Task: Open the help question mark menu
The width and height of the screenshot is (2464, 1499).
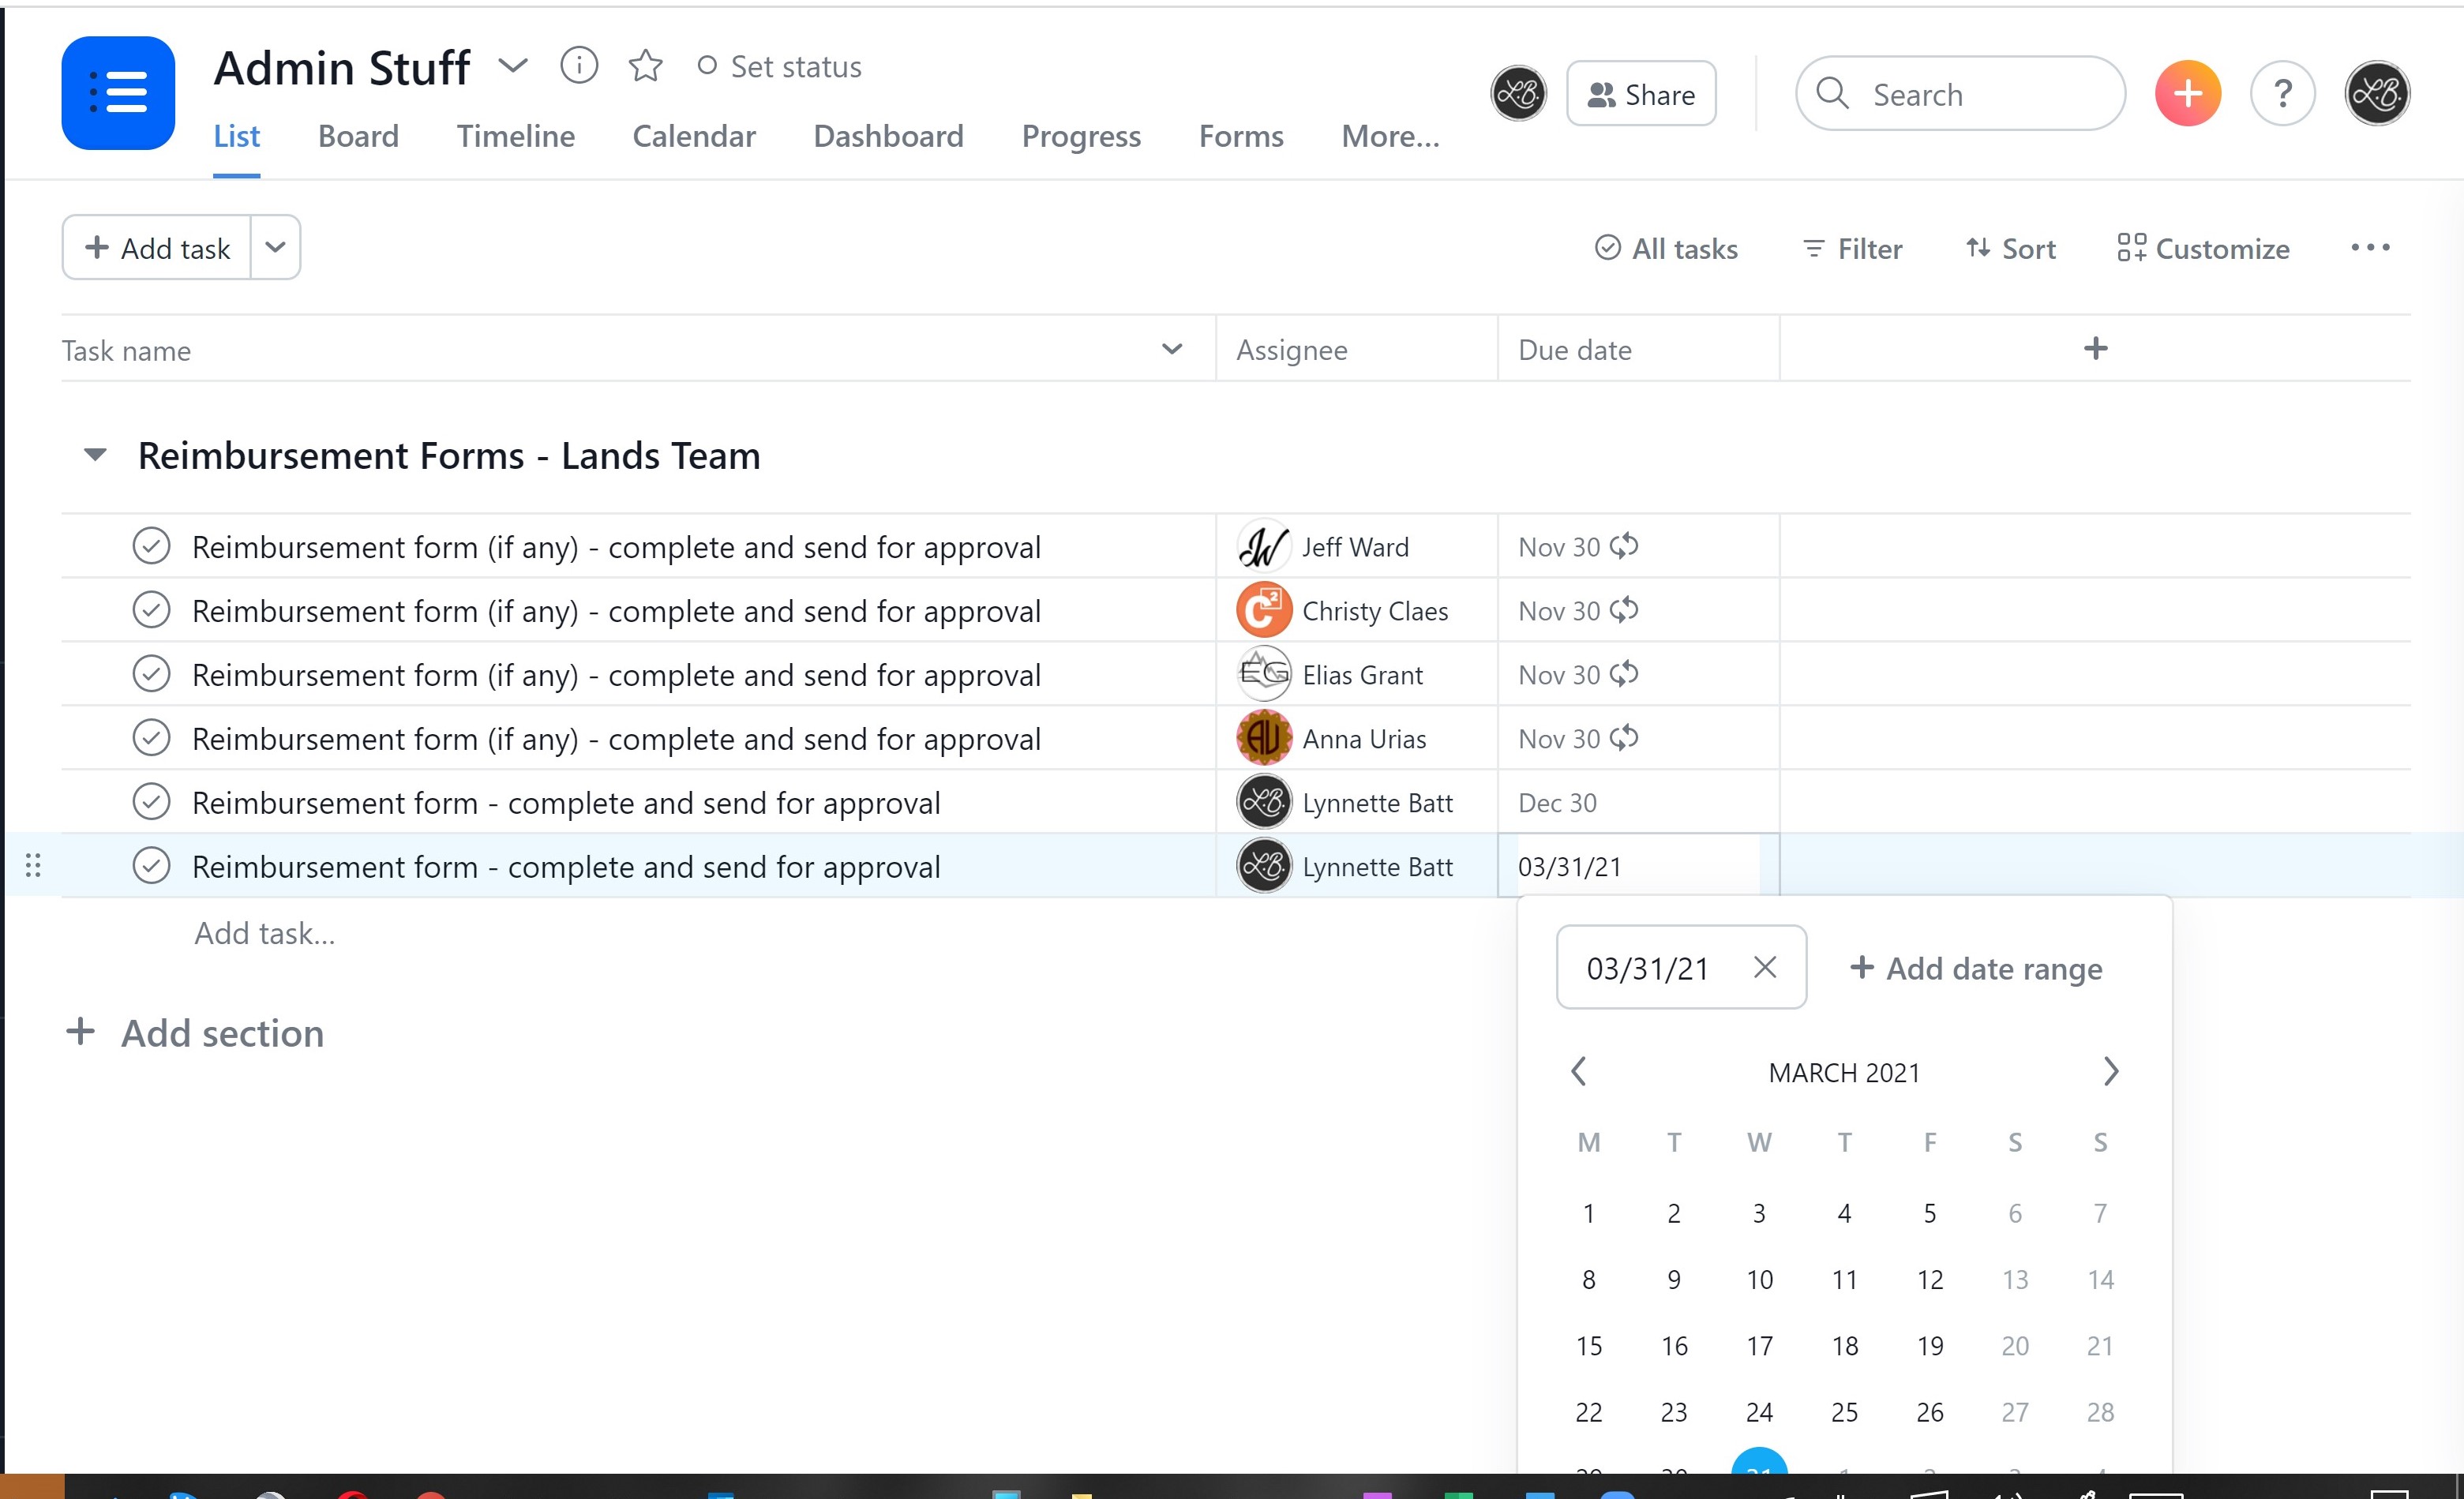Action: [x=2282, y=93]
